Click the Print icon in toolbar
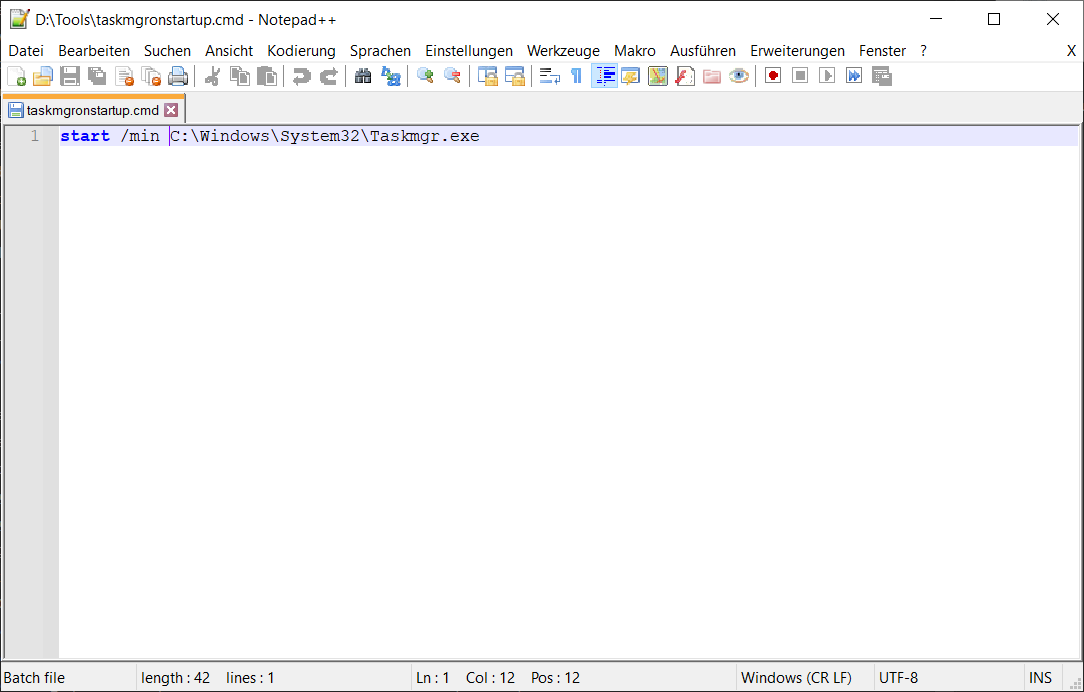Screen dimensions: 1084x692 tap(178, 76)
